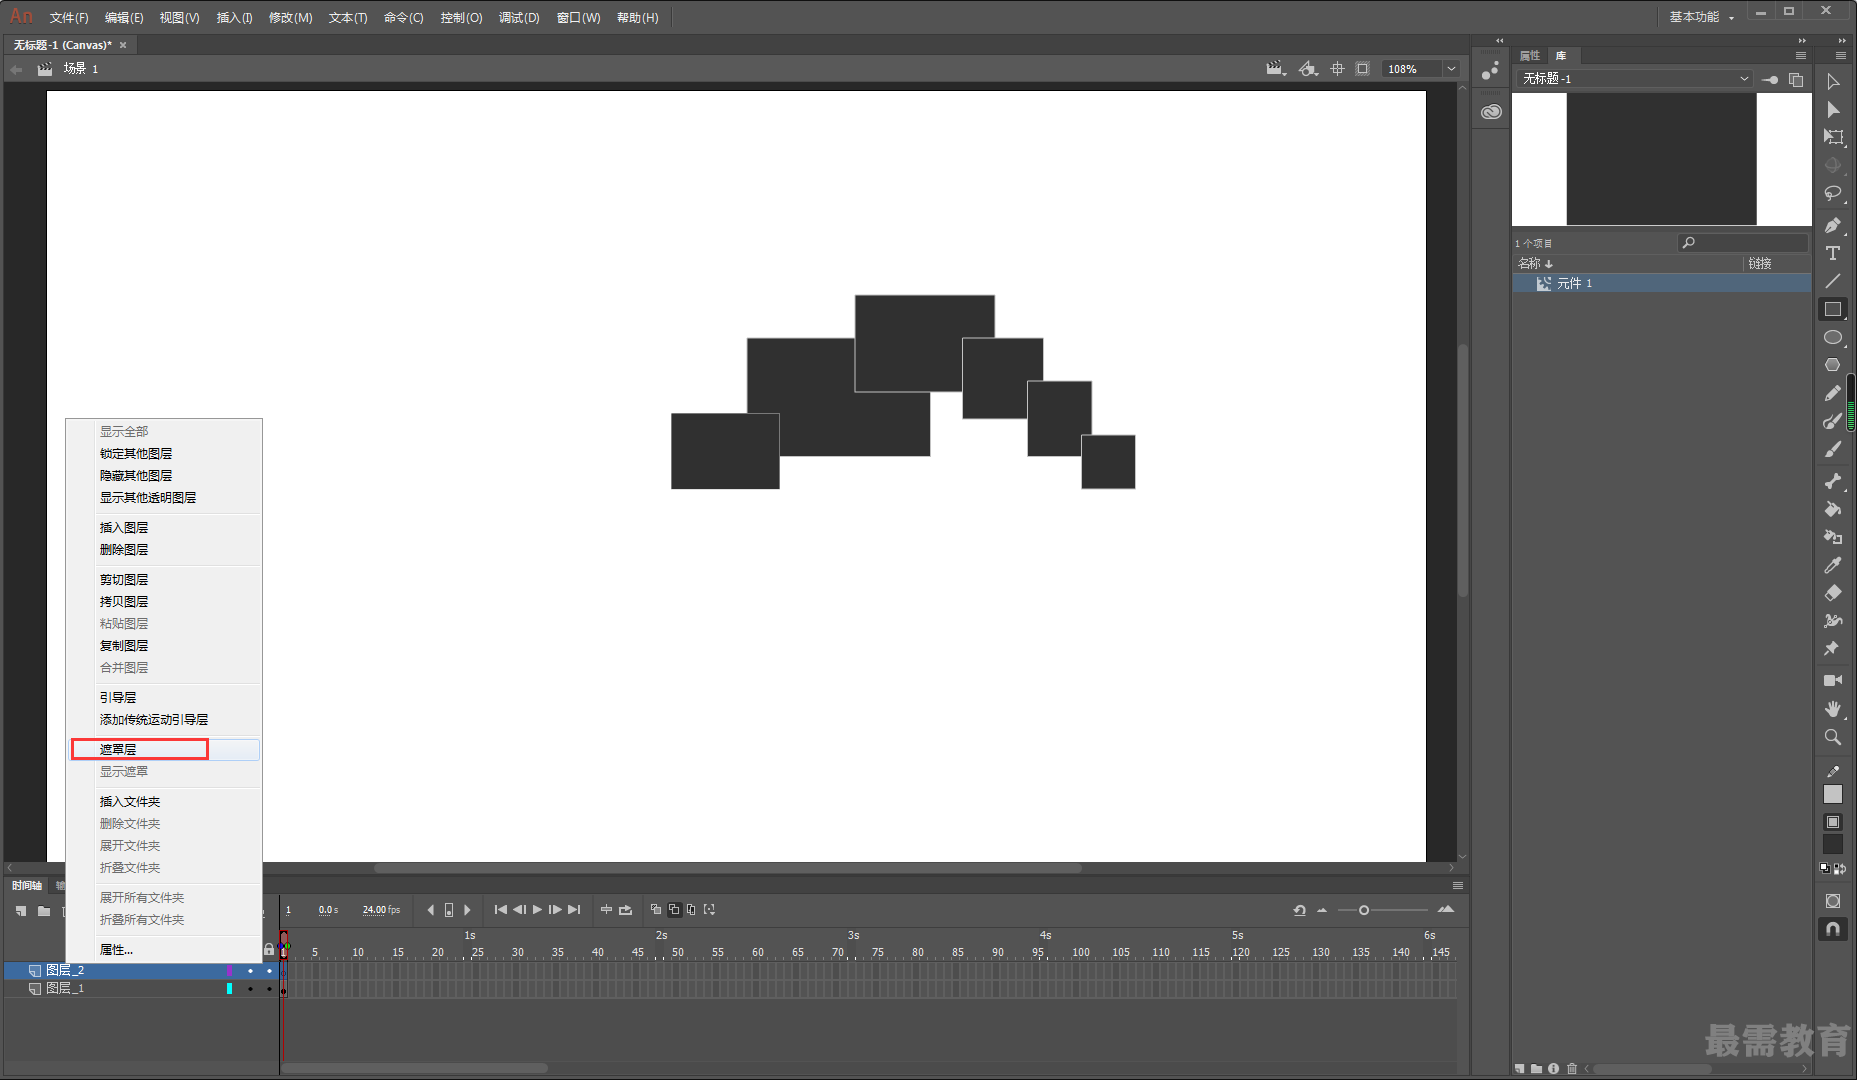
Task: Toggle the pin current library button
Action: 1770,79
